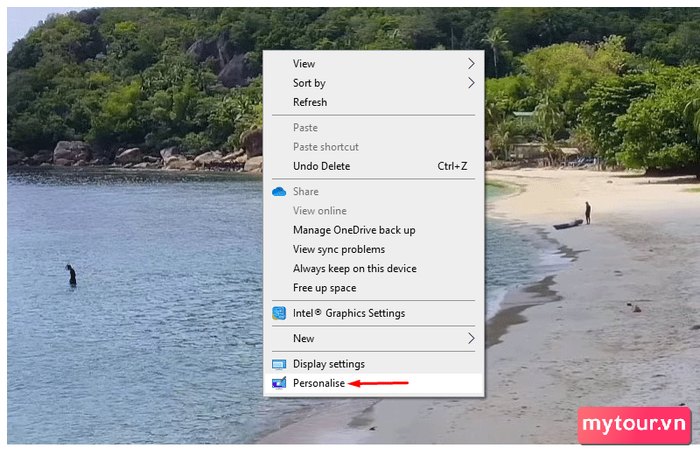700x455 pixels.
Task: Click the mytour.vn logo watermark
Action: click(634, 424)
